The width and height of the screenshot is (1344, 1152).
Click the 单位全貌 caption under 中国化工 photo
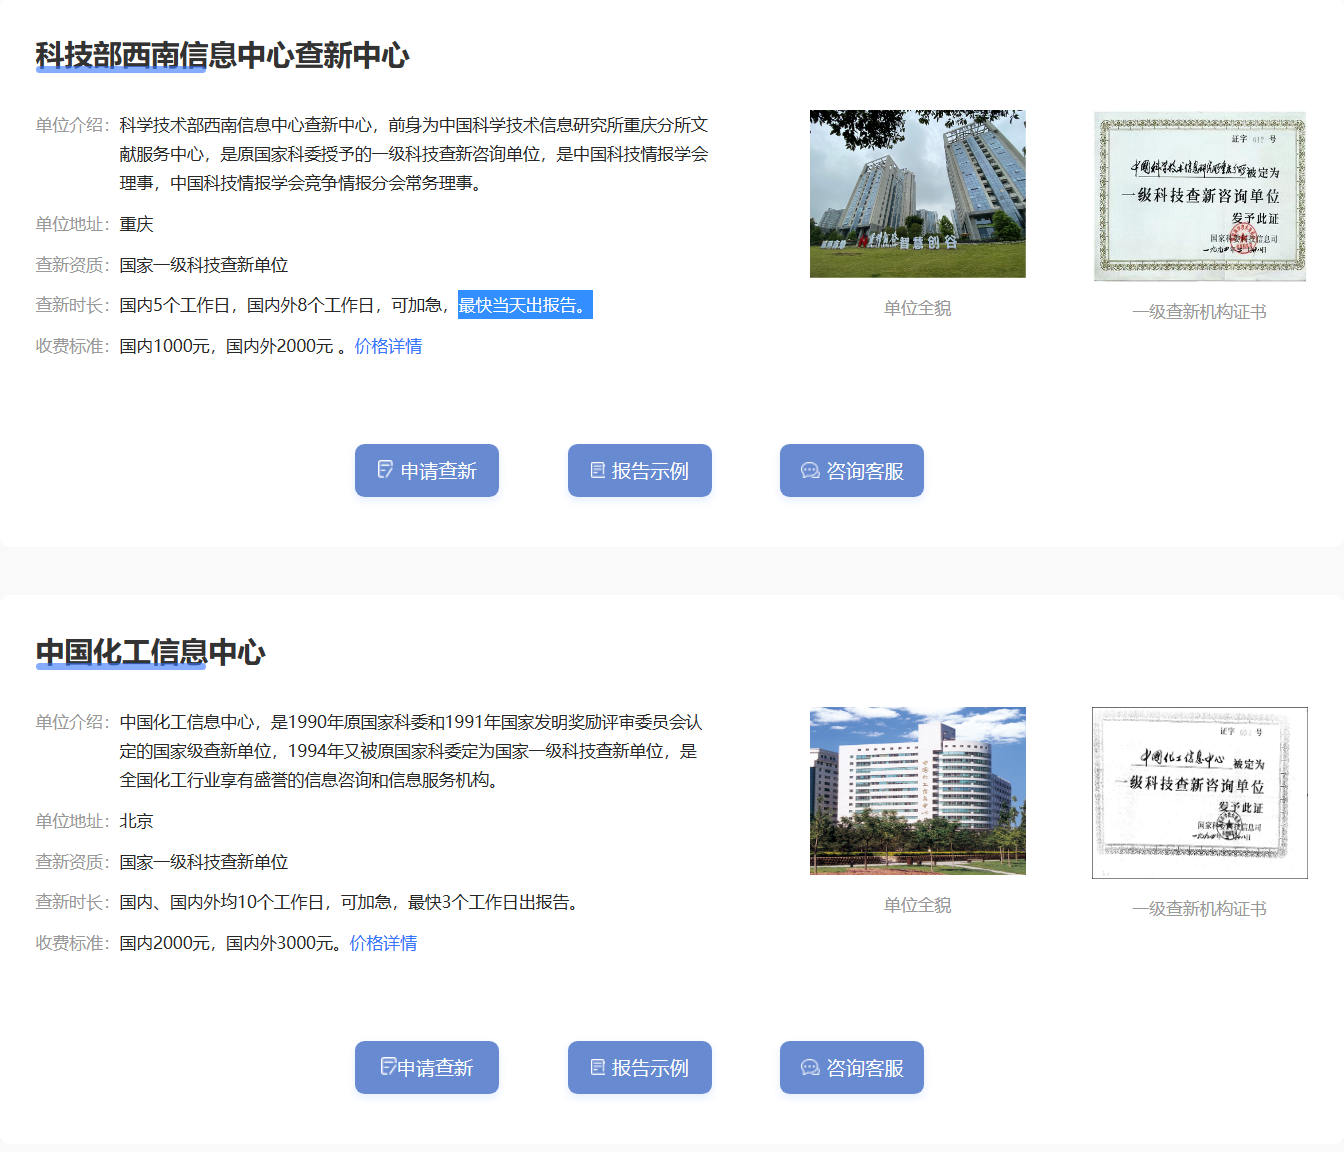click(x=918, y=905)
